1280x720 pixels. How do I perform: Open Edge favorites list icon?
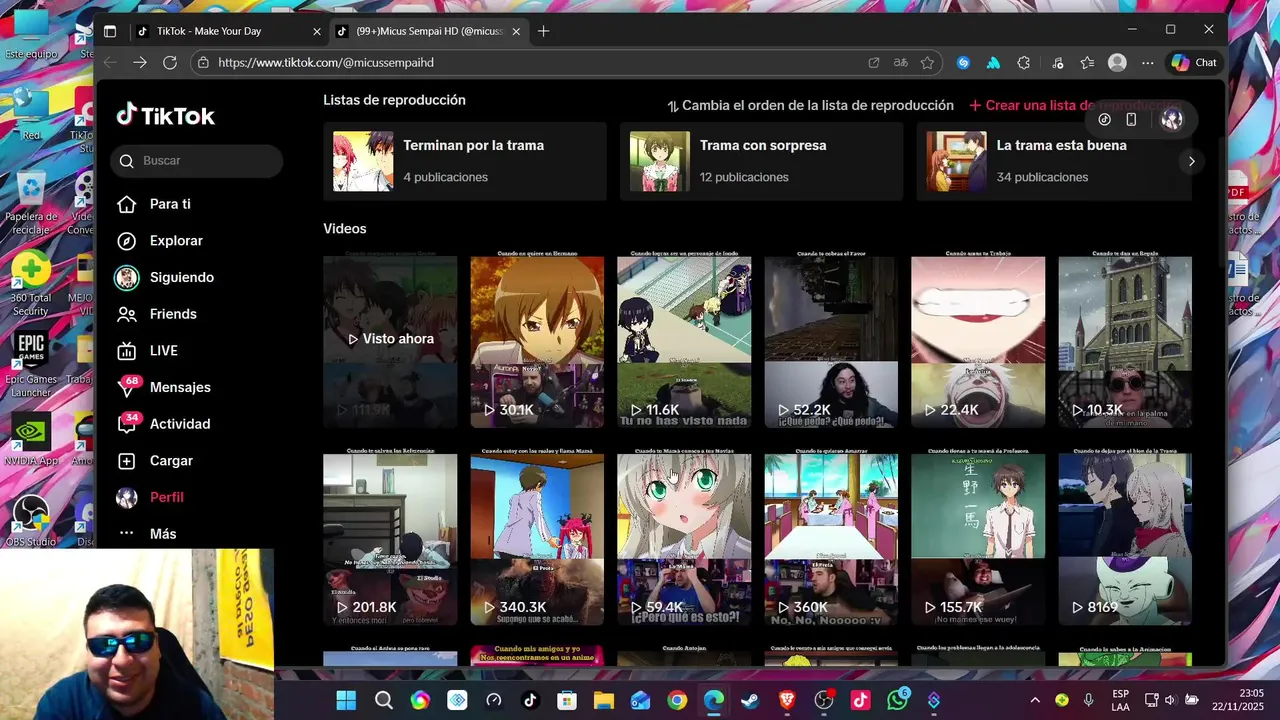tap(1087, 62)
